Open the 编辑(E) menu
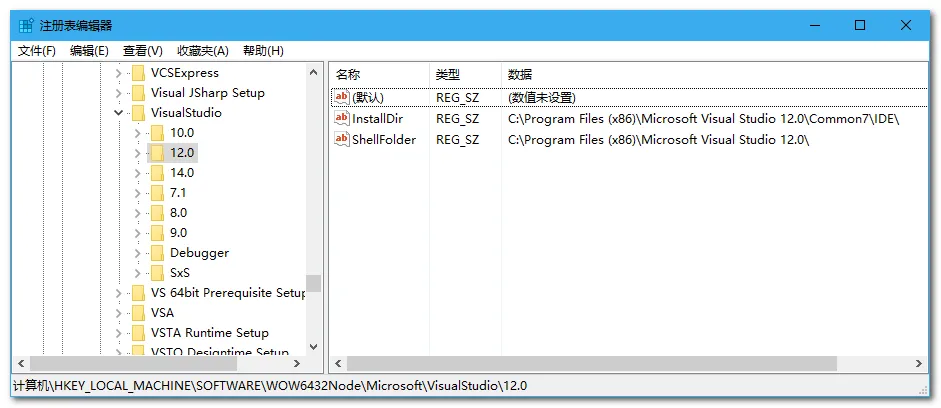 tap(89, 51)
